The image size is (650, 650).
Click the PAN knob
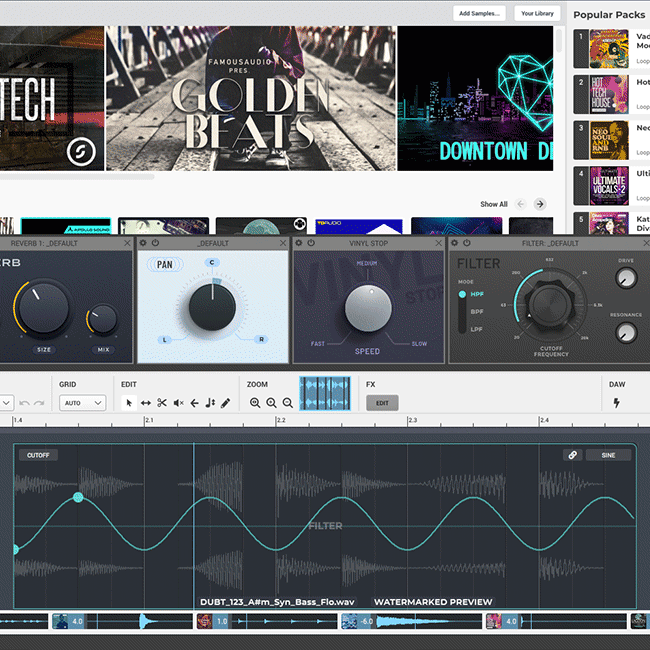212,307
